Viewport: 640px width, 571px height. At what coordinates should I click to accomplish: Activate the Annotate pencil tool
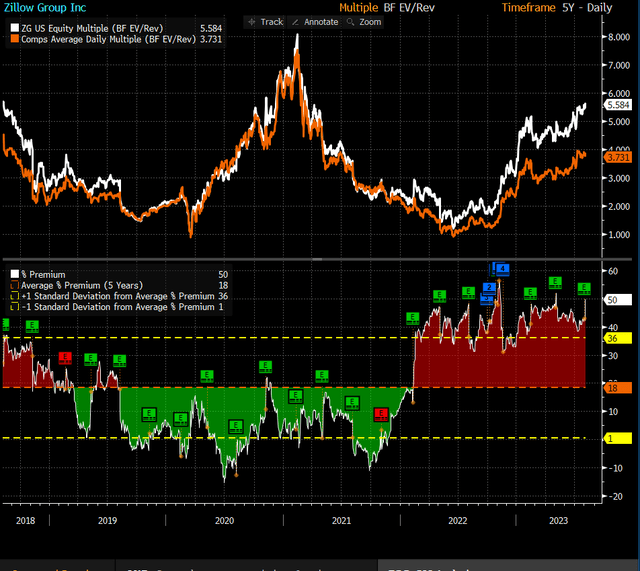[316, 22]
